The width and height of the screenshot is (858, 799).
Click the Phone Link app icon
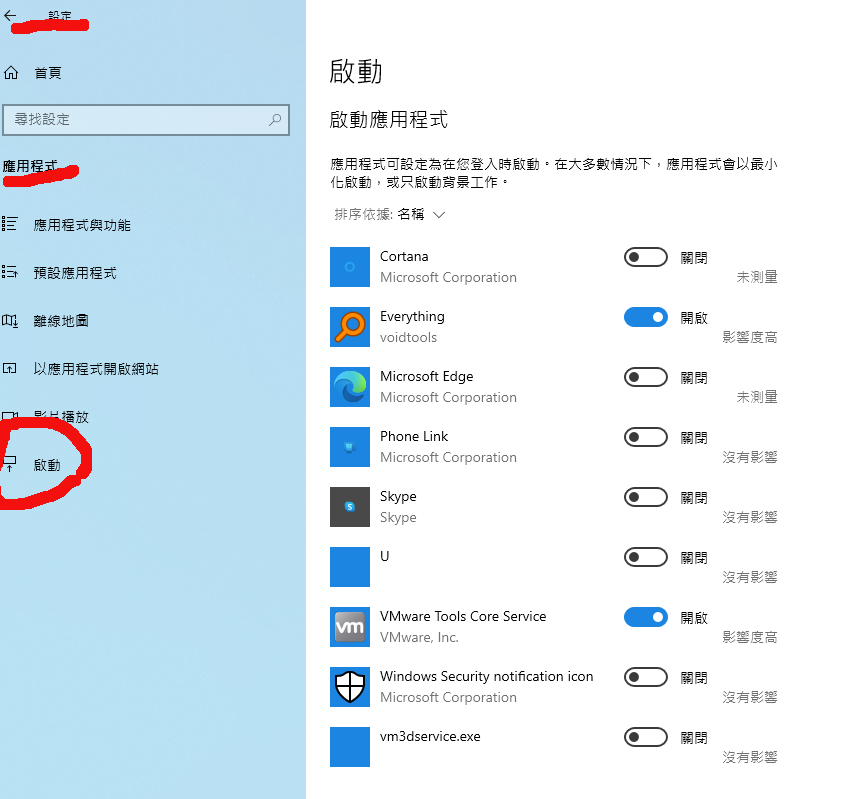point(350,447)
